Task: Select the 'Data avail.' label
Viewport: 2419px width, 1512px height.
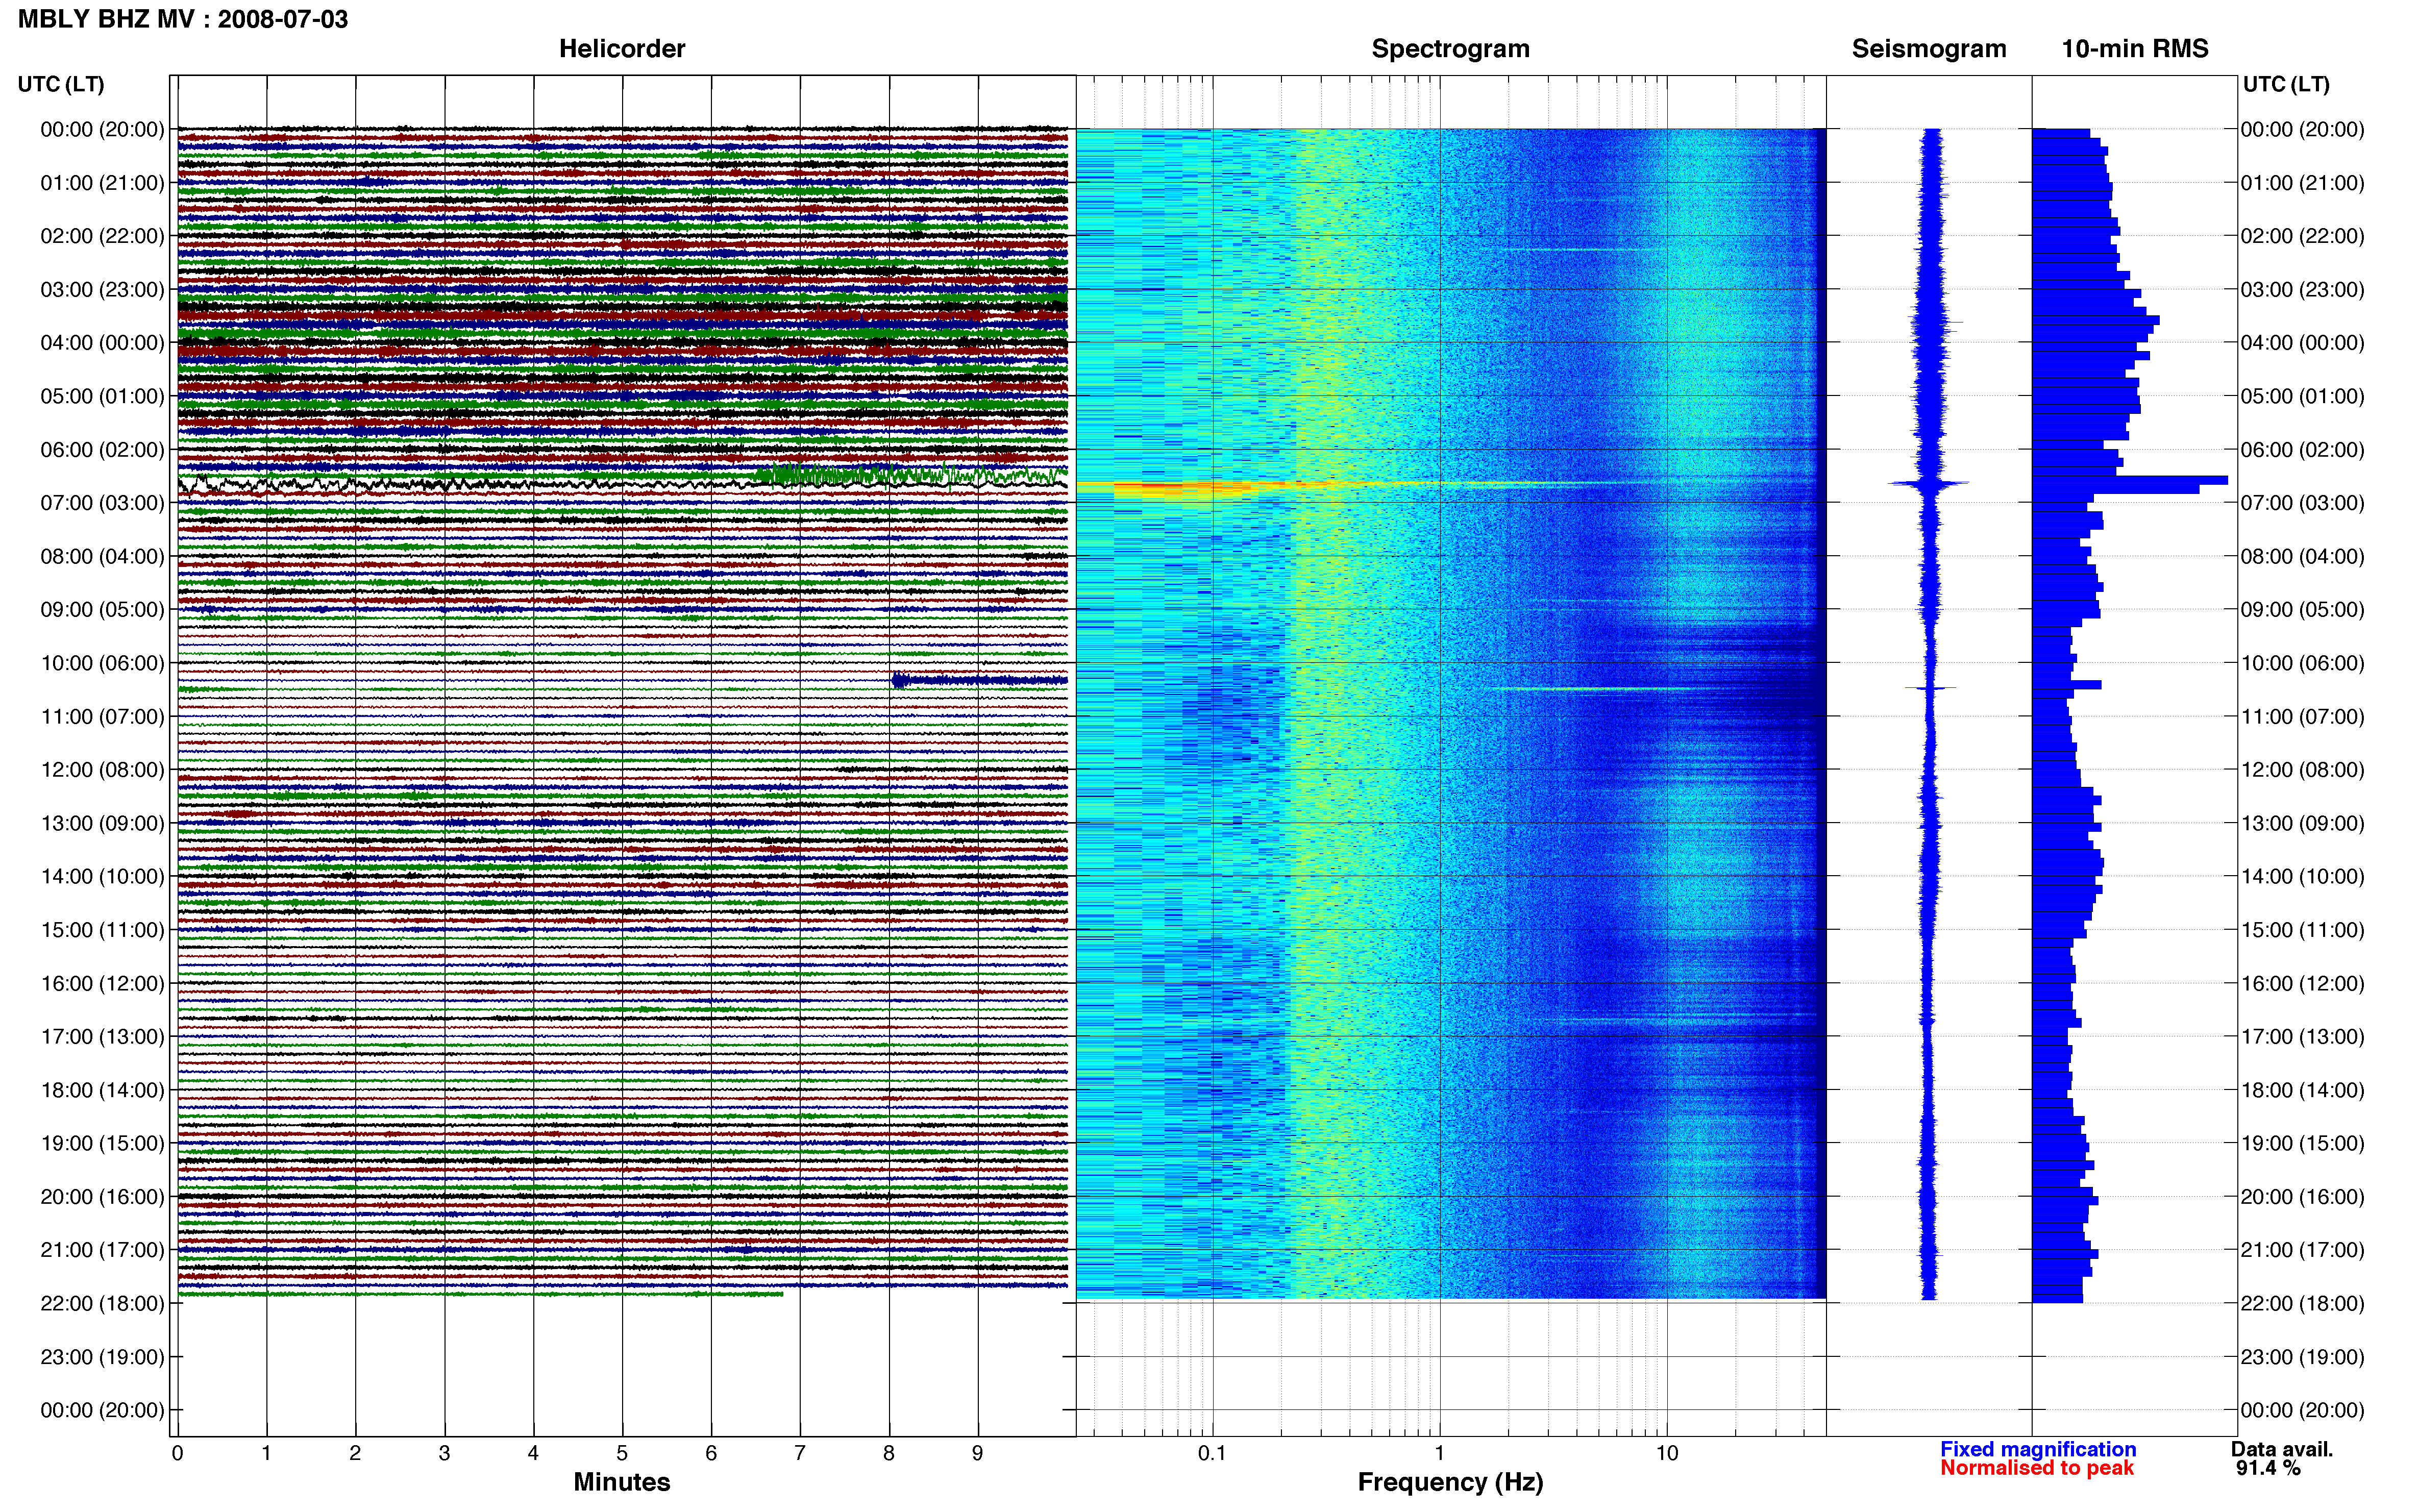Action: pyautogui.click(x=2282, y=1449)
